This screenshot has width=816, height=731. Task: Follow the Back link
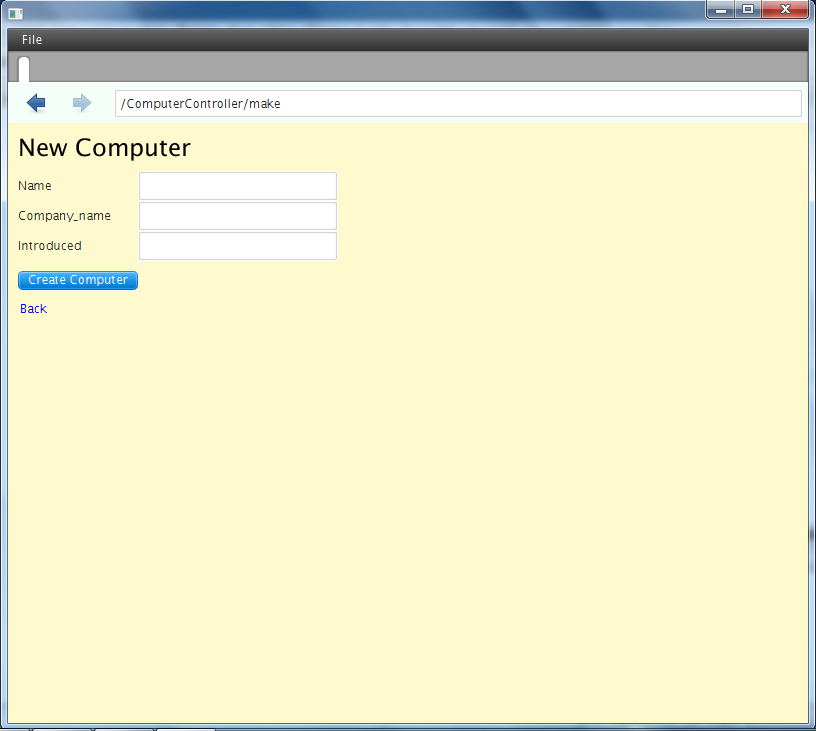33,309
